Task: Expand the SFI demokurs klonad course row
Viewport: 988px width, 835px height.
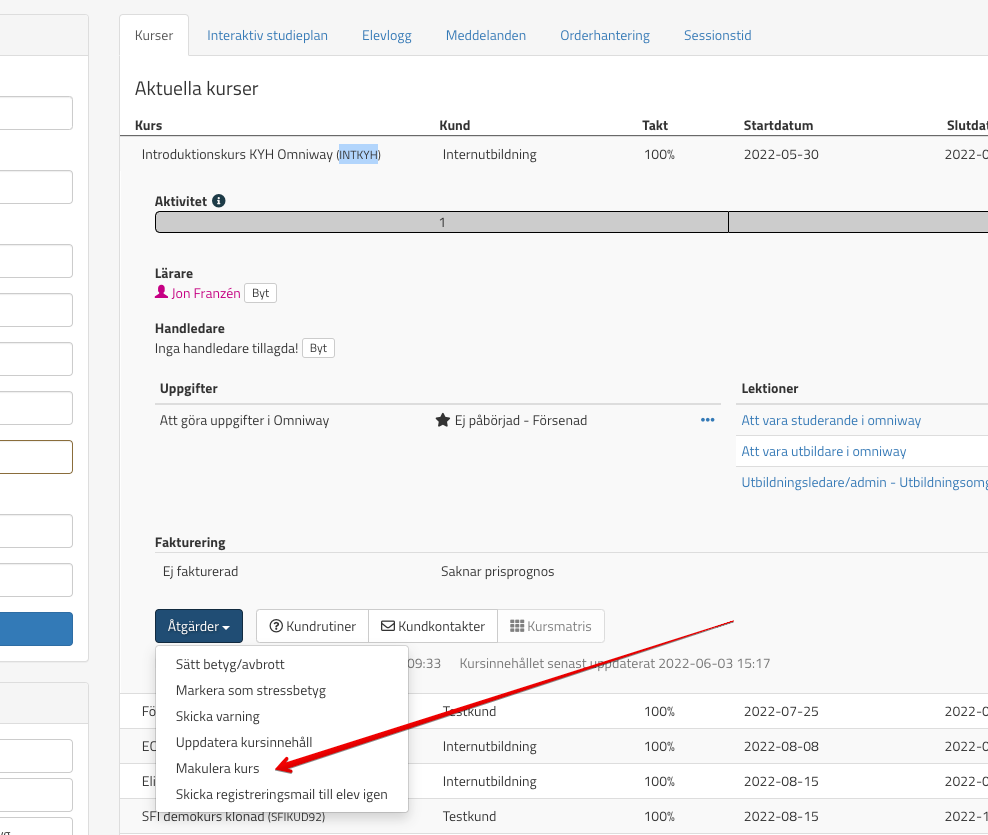Action: [x=233, y=817]
